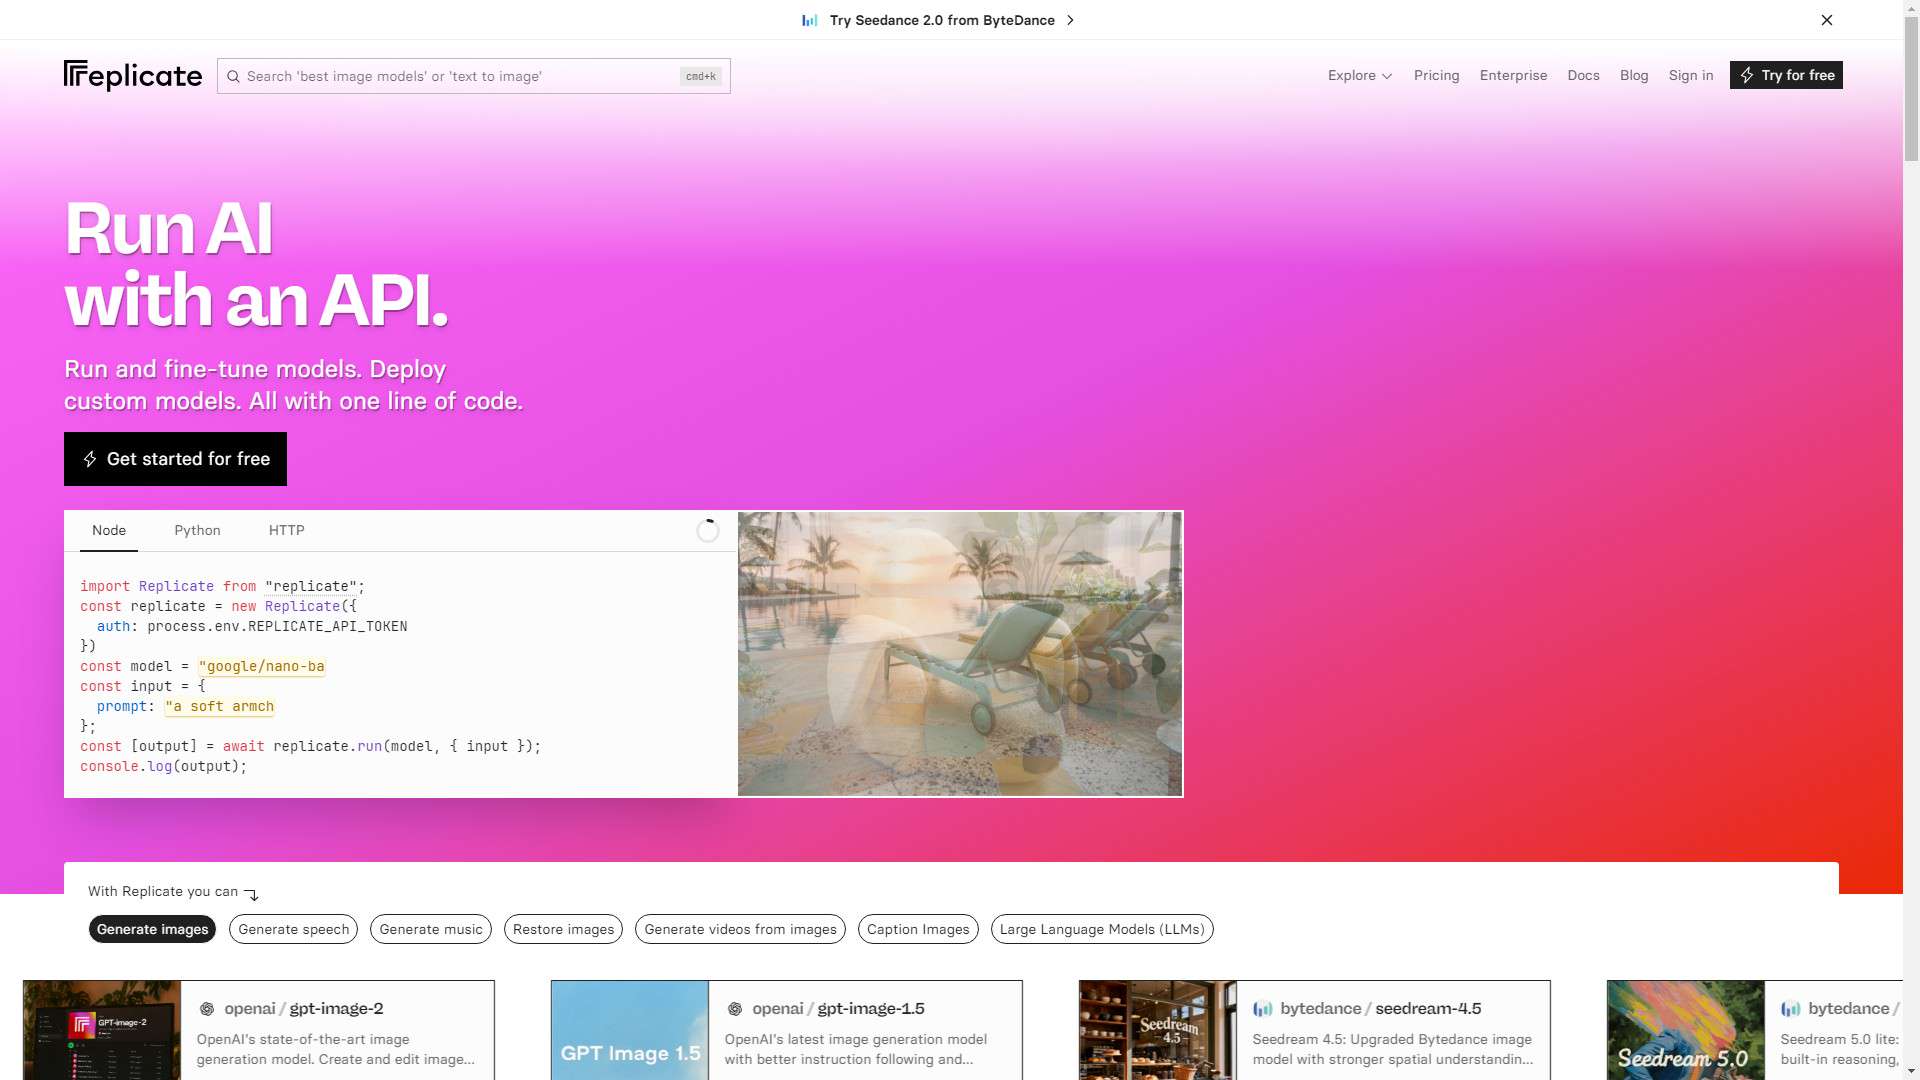Click the console.log(output); code line
1920x1080 pixels.
click(163, 766)
